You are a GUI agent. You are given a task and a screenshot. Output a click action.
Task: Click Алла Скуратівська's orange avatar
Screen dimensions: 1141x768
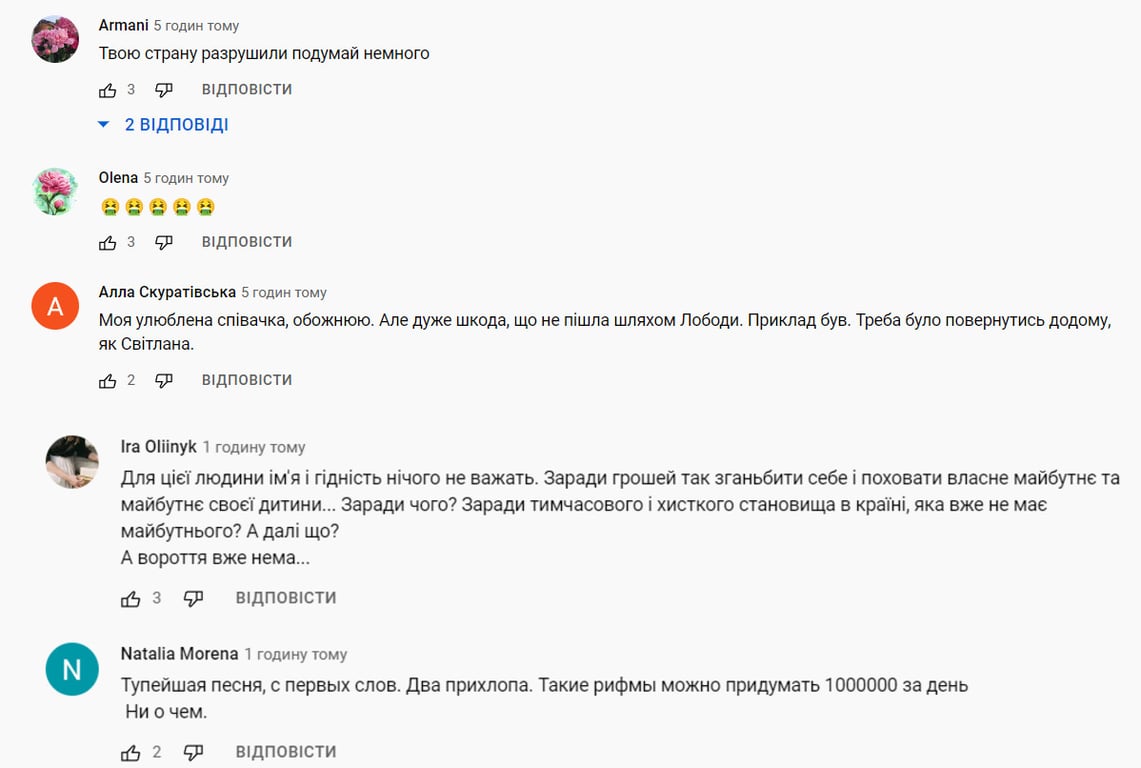tap(56, 306)
